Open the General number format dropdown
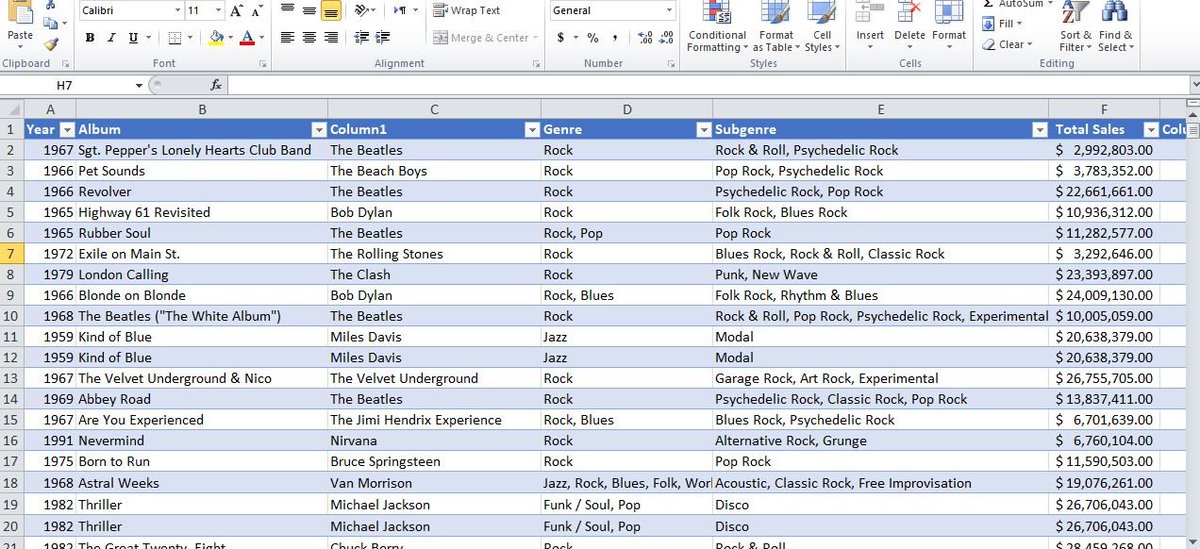The image size is (1200, 549). [x=669, y=10]
